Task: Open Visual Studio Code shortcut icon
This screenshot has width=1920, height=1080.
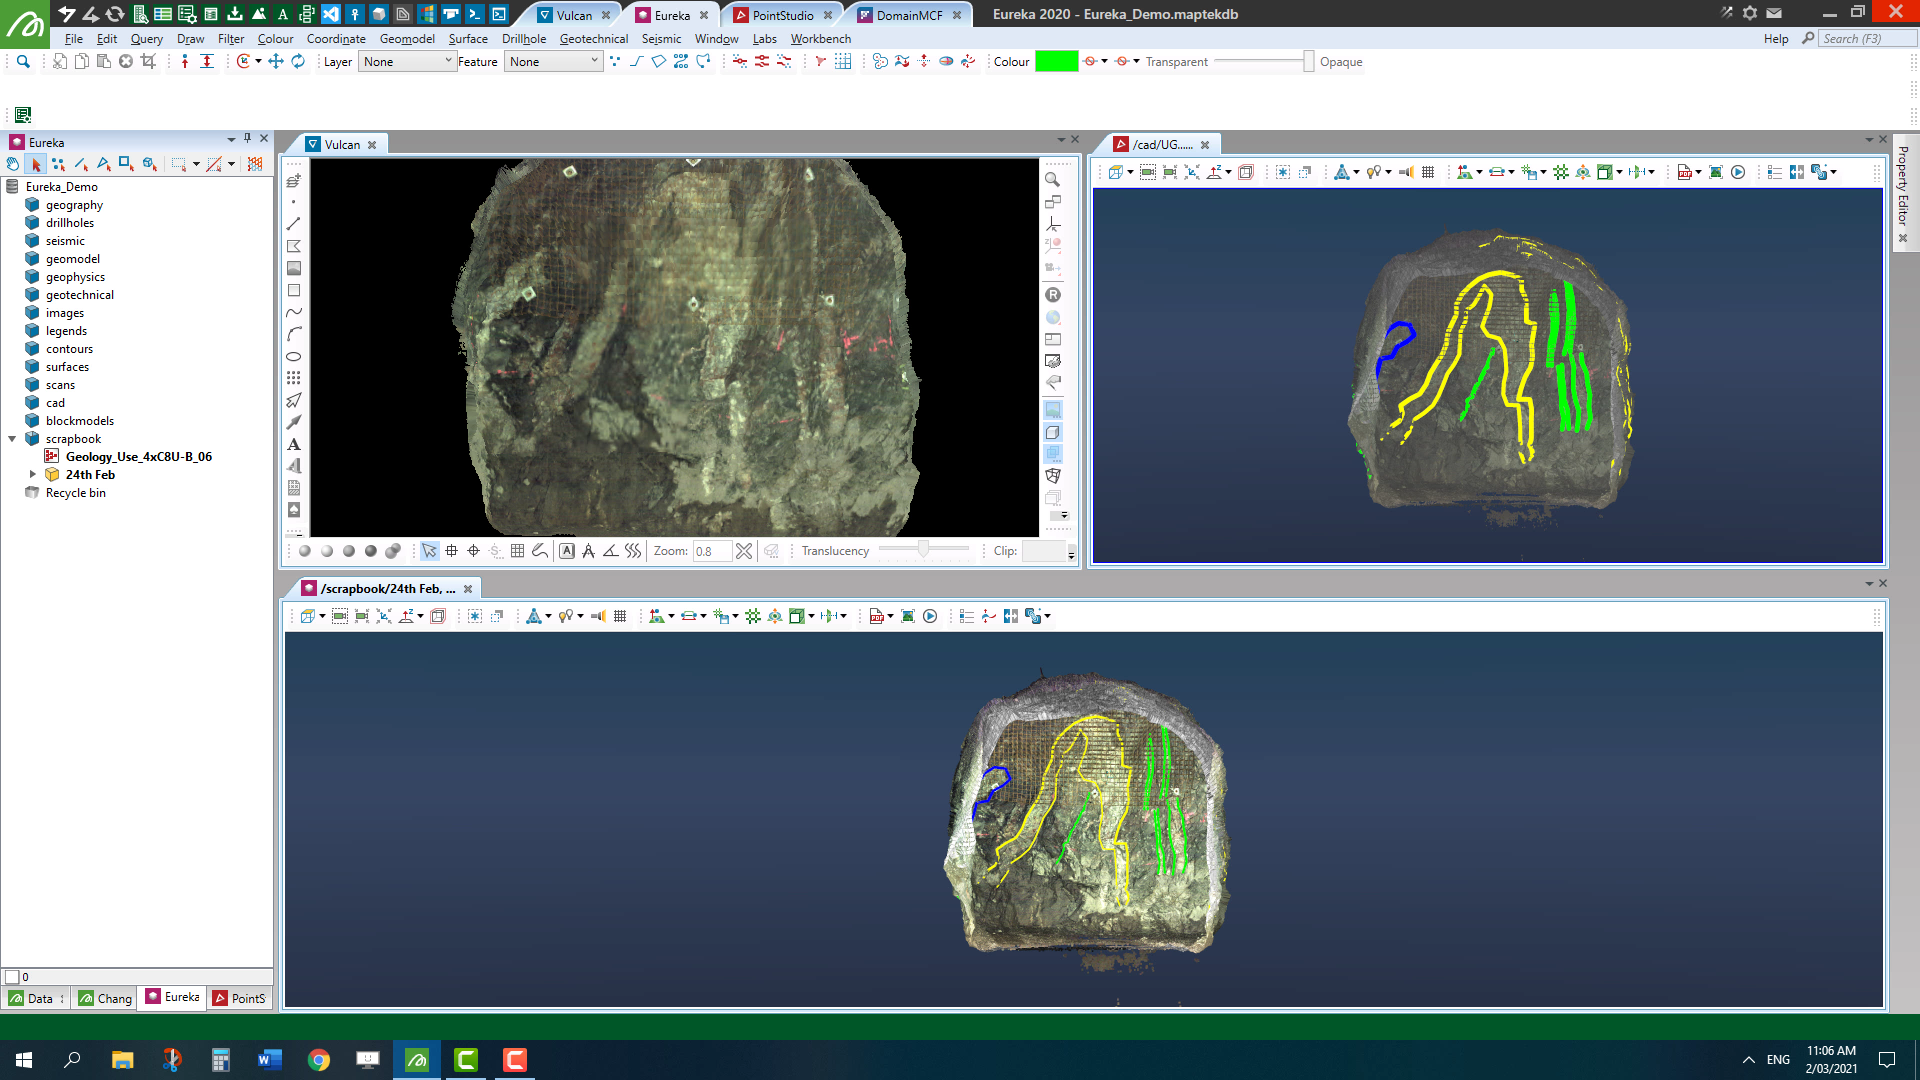Action: [x=330, y=14]
